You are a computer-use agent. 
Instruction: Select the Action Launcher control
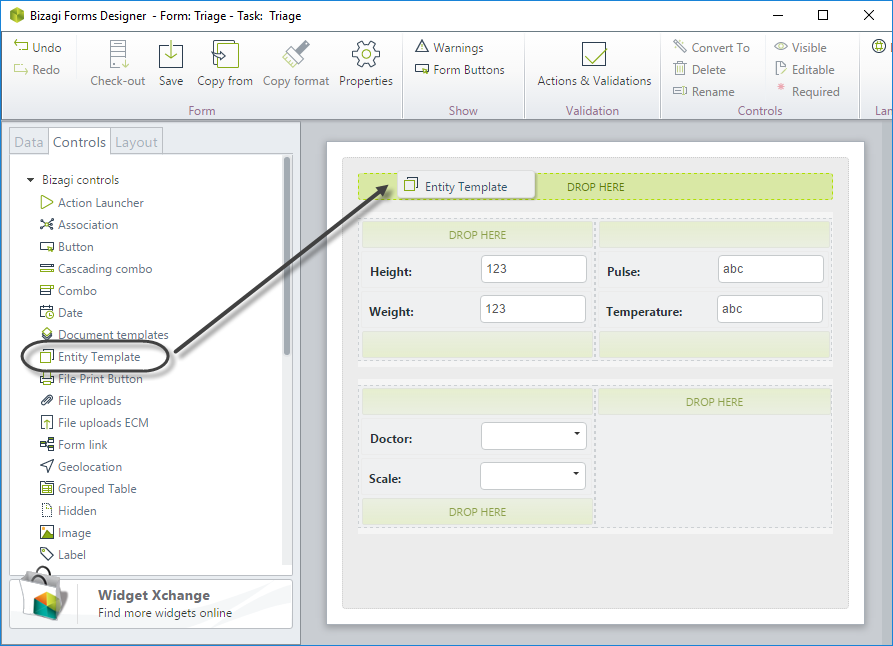pos(92,203)
